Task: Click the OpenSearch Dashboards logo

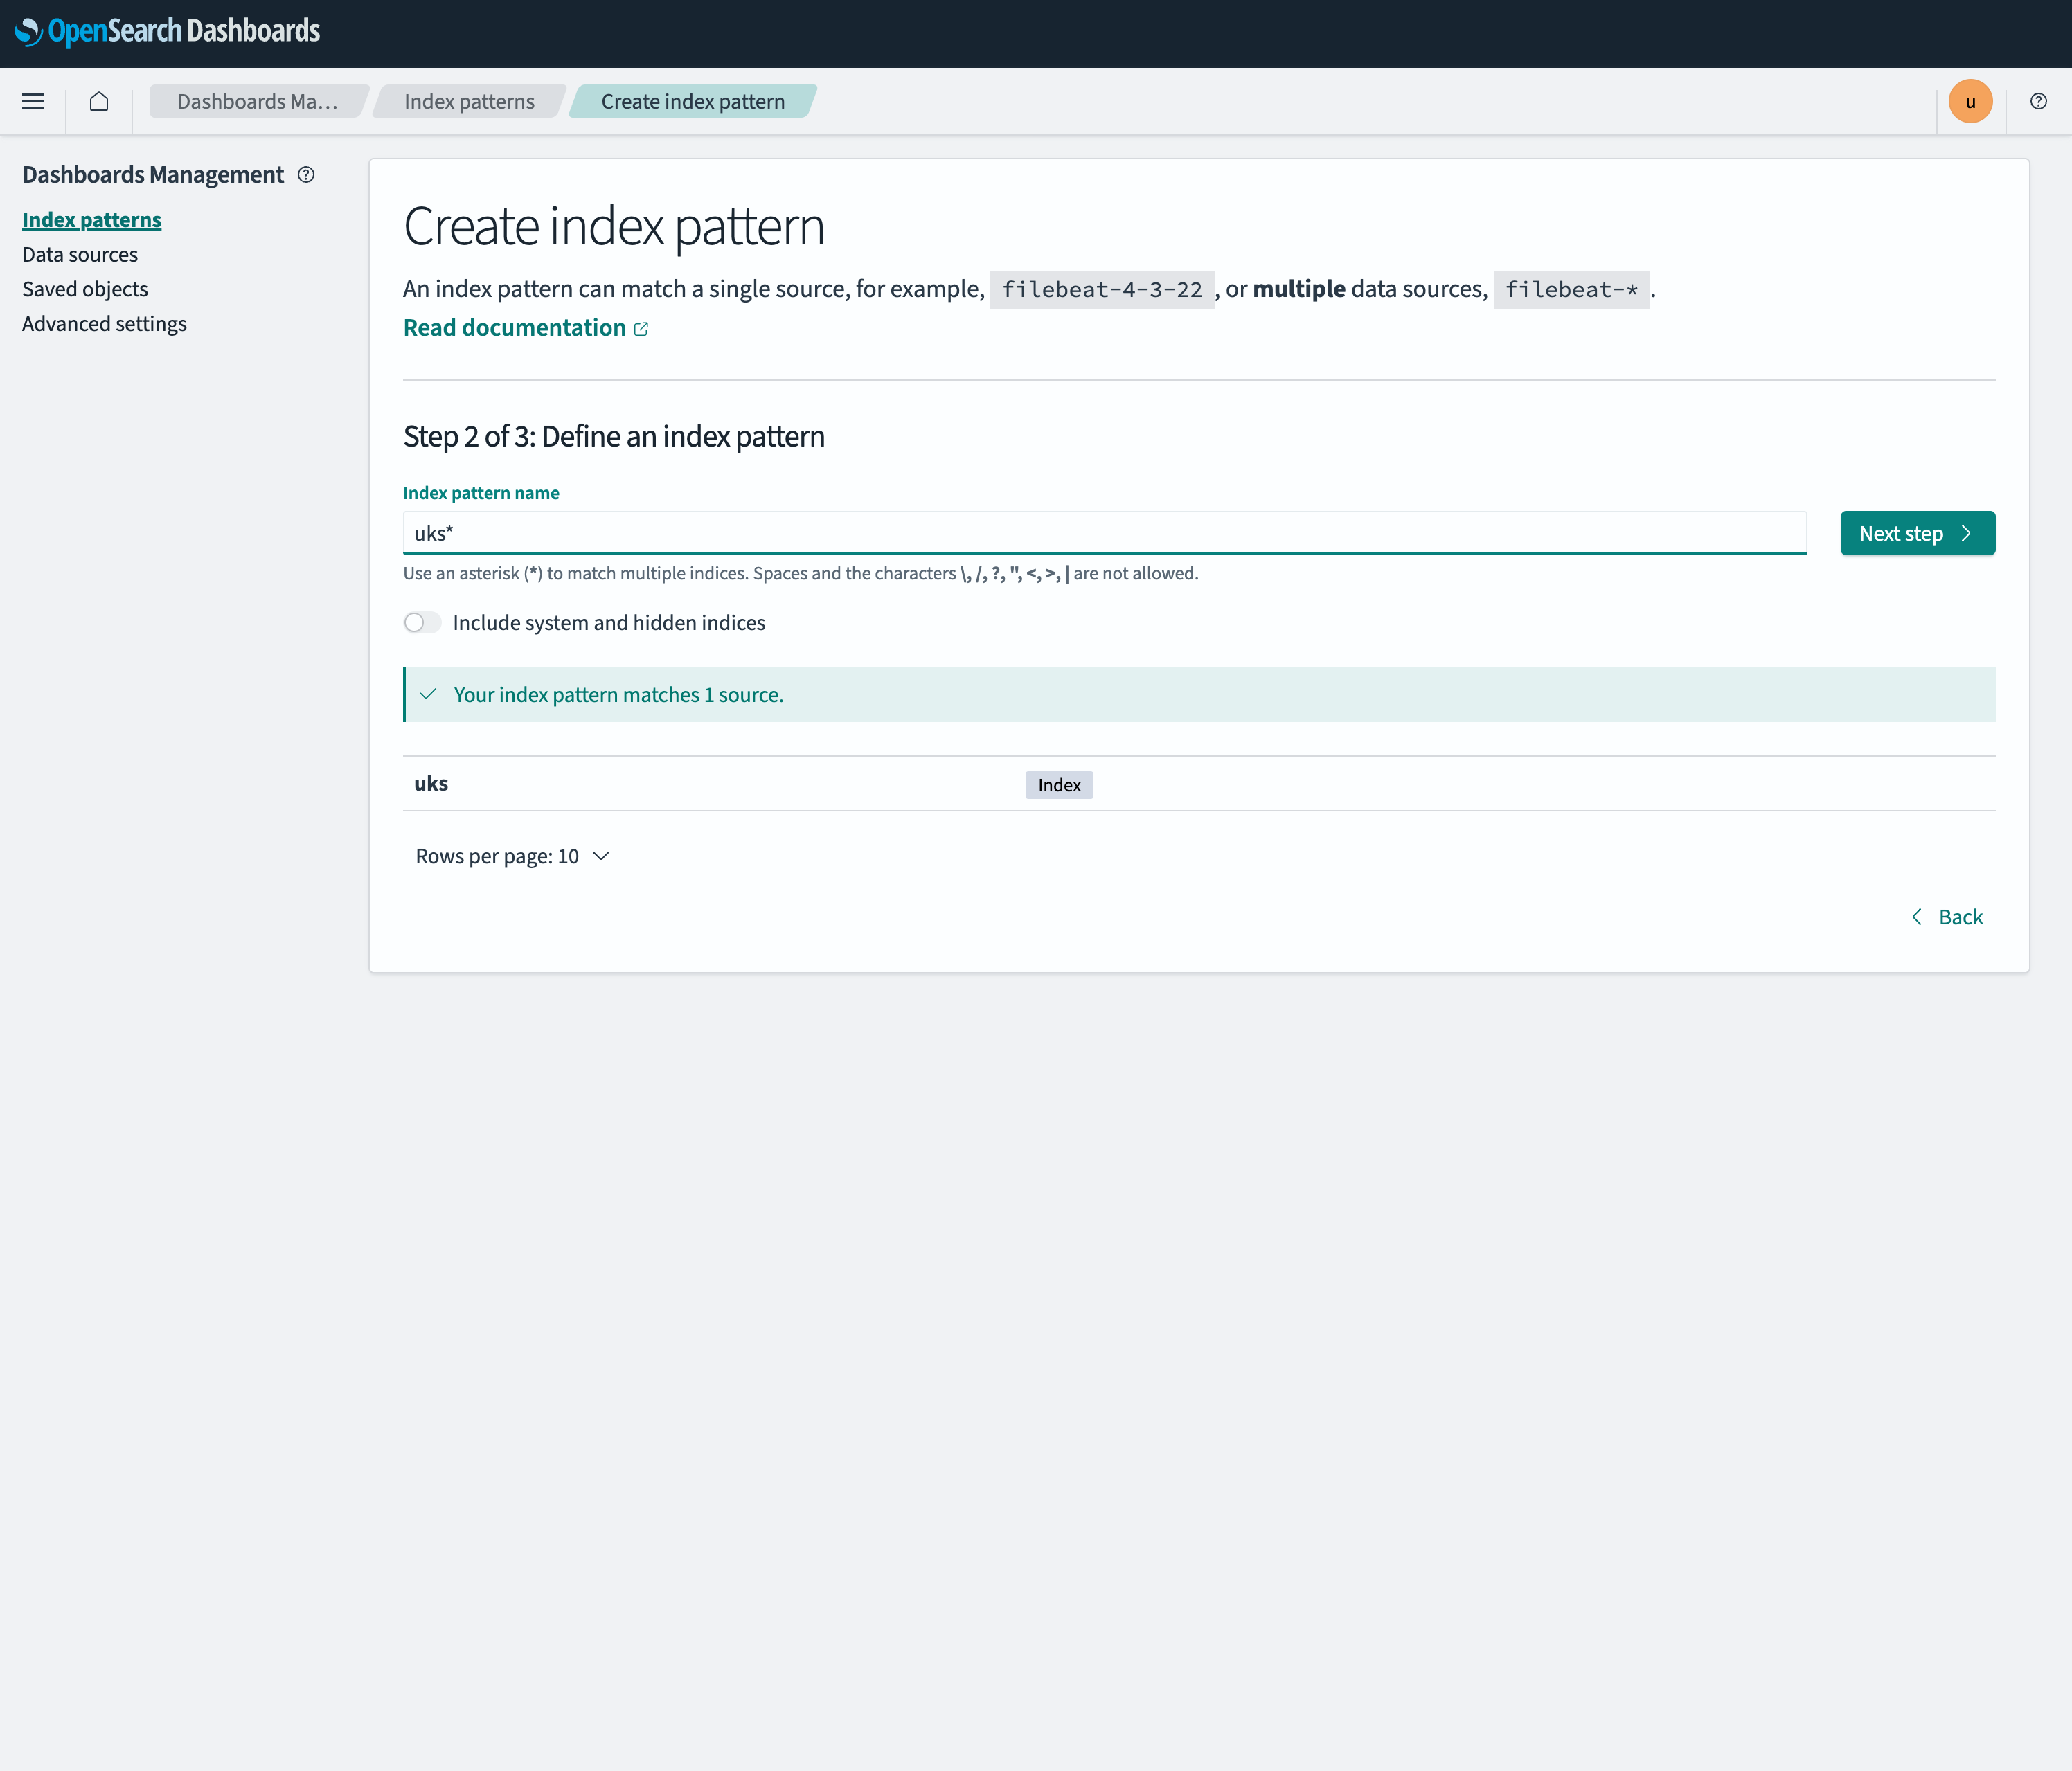Action: point(167,31)
